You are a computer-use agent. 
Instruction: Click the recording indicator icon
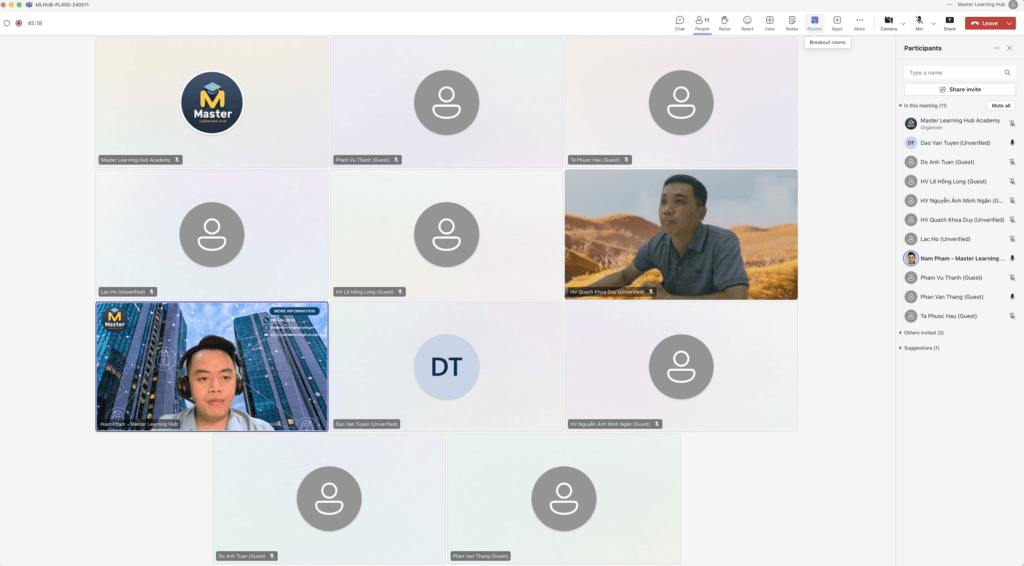coord(19,23)
